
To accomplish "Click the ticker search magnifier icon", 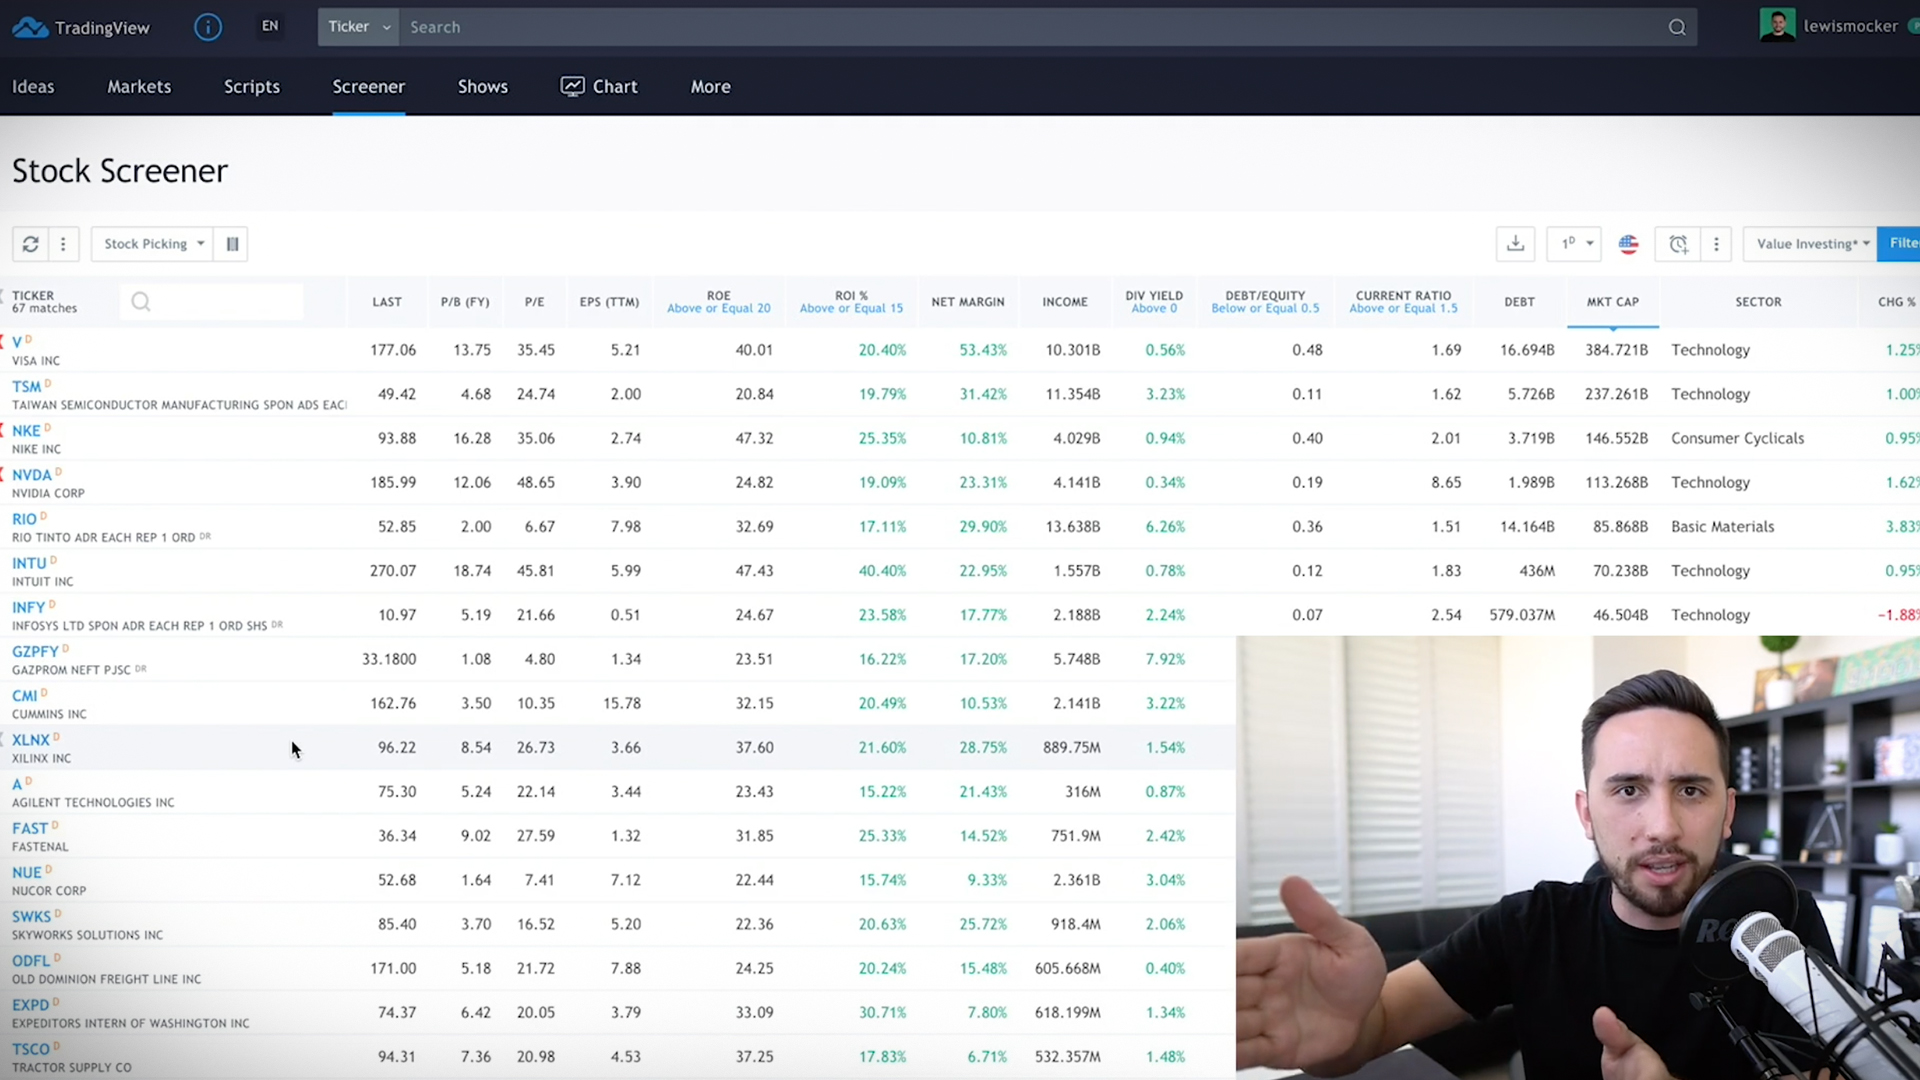I will [x=141, y=302].
